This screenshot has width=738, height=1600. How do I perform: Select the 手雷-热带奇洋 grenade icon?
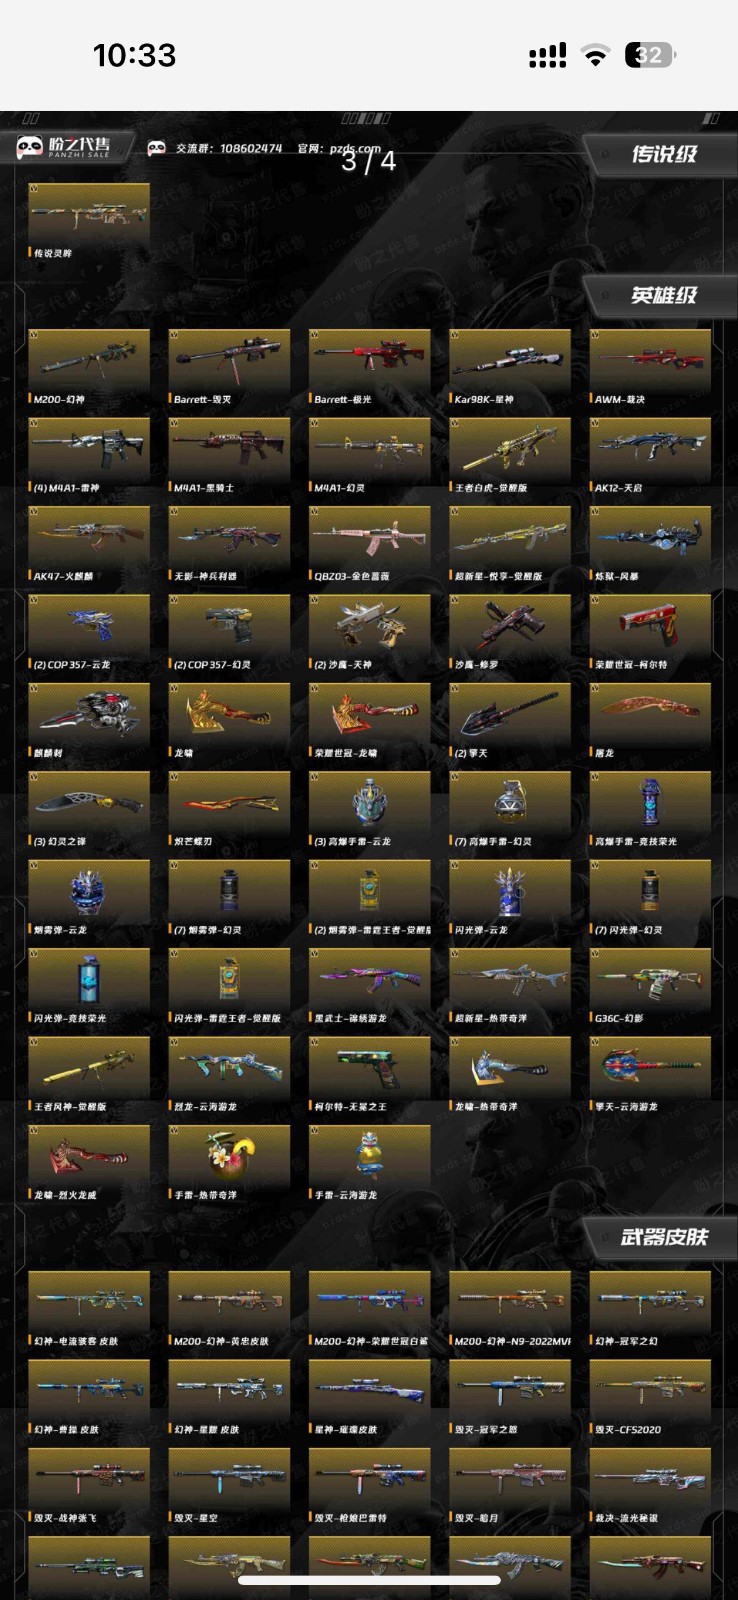pos(229,1156)
